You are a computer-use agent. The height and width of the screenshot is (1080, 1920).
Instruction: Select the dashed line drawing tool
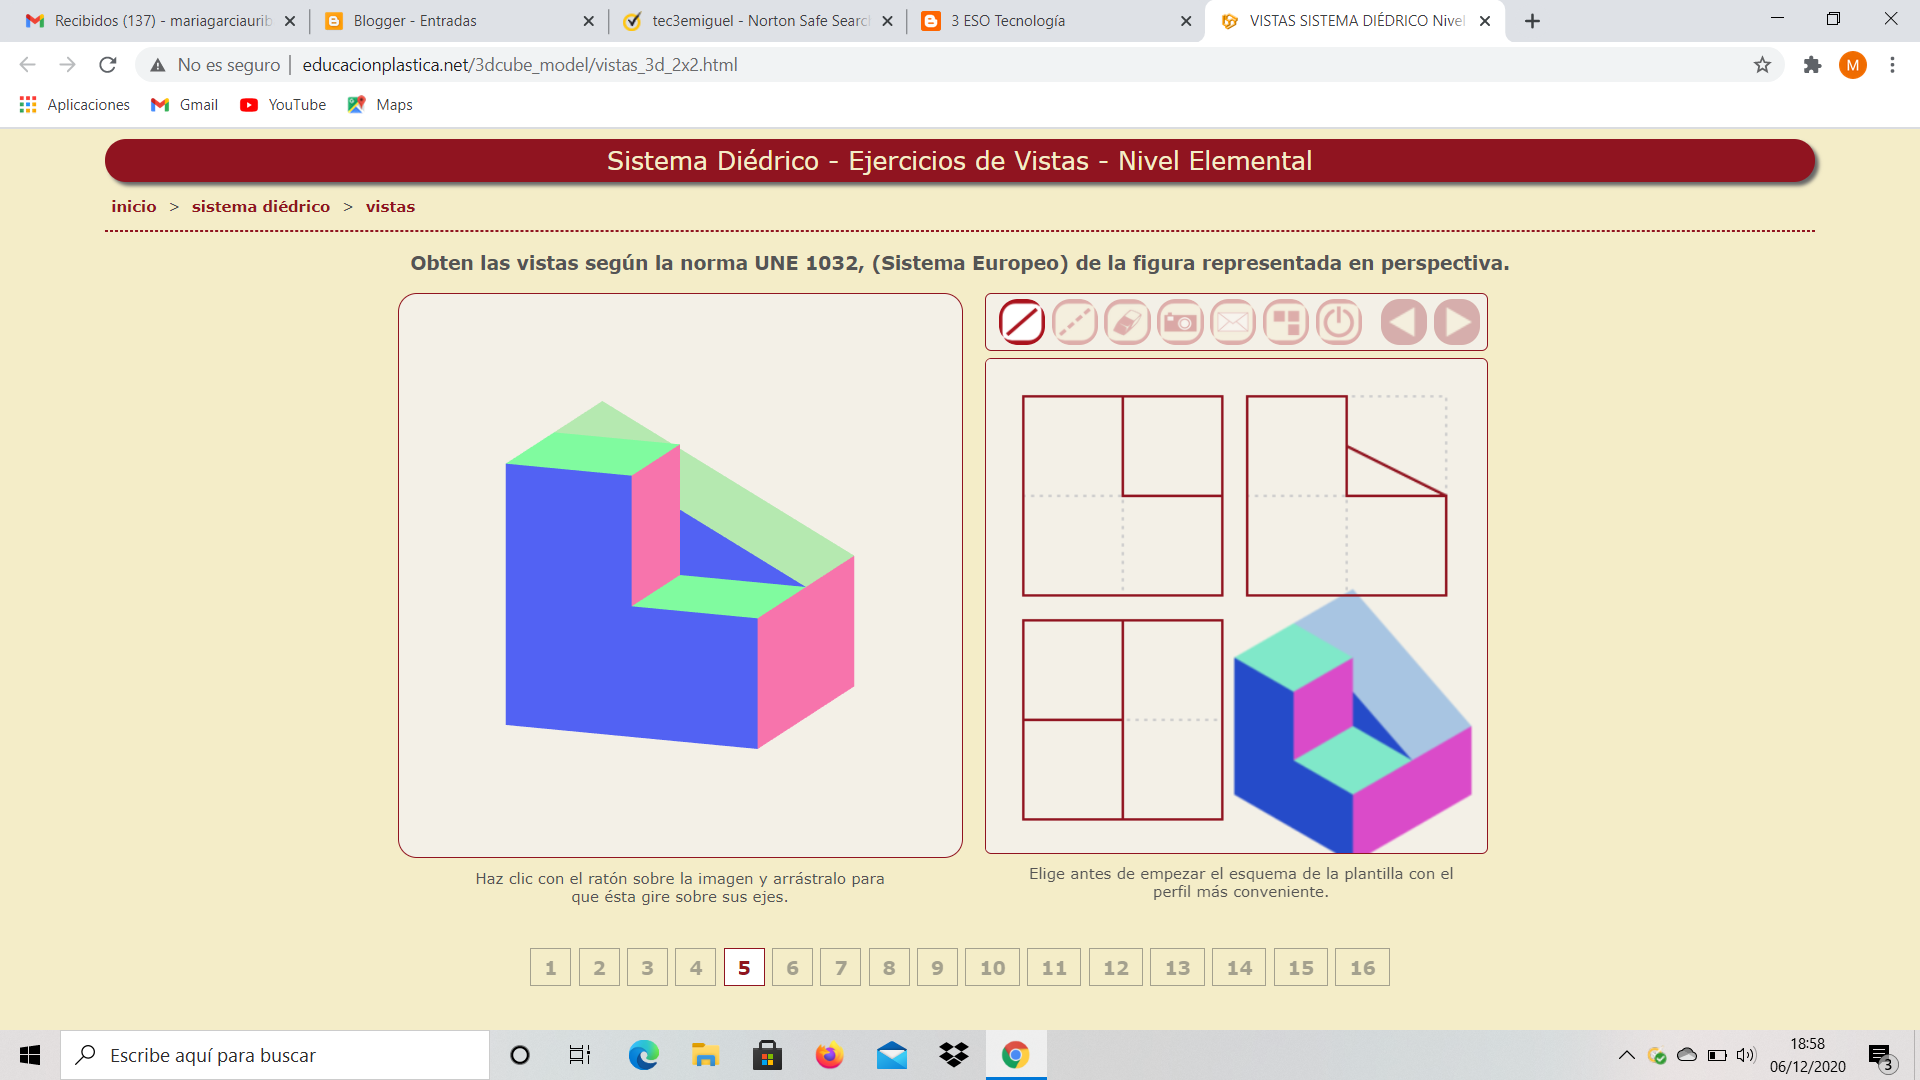tap(1075, 323)
